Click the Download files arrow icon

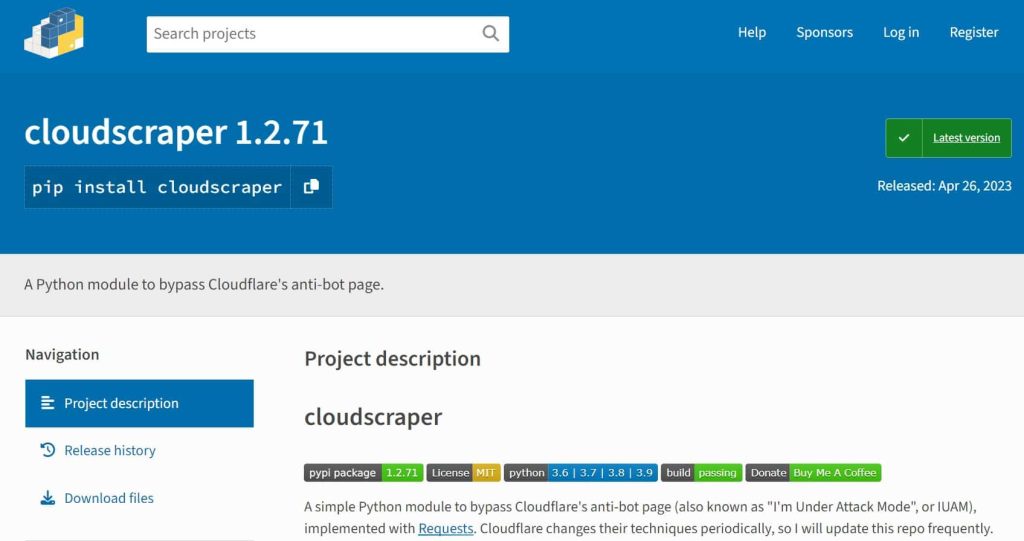pos(48,498)
